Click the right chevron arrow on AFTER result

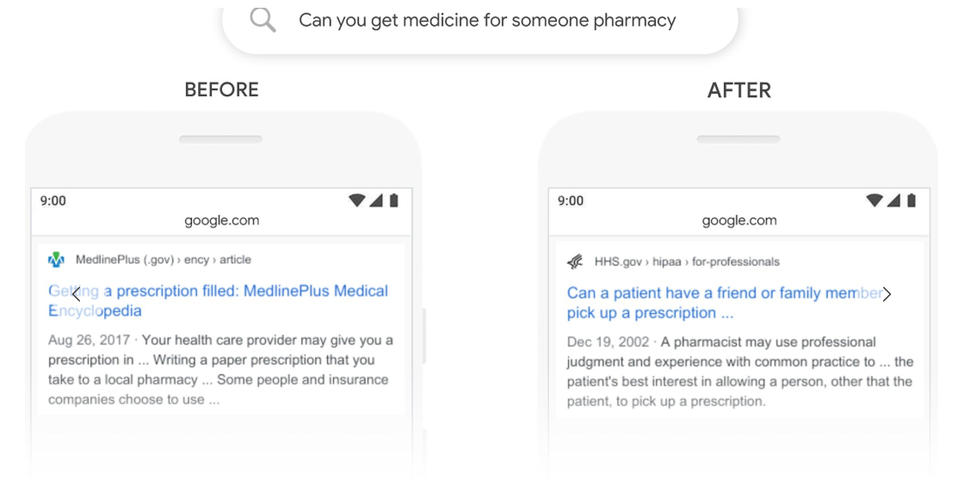[886, 294]
